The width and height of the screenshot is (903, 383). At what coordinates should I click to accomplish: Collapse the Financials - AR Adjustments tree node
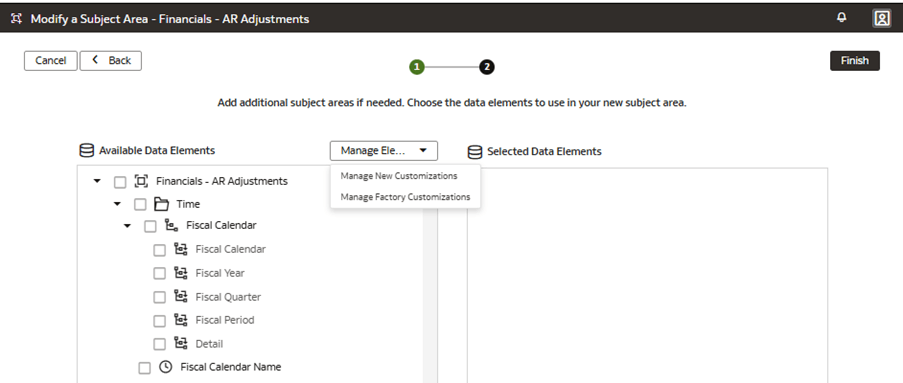(97, 181)
